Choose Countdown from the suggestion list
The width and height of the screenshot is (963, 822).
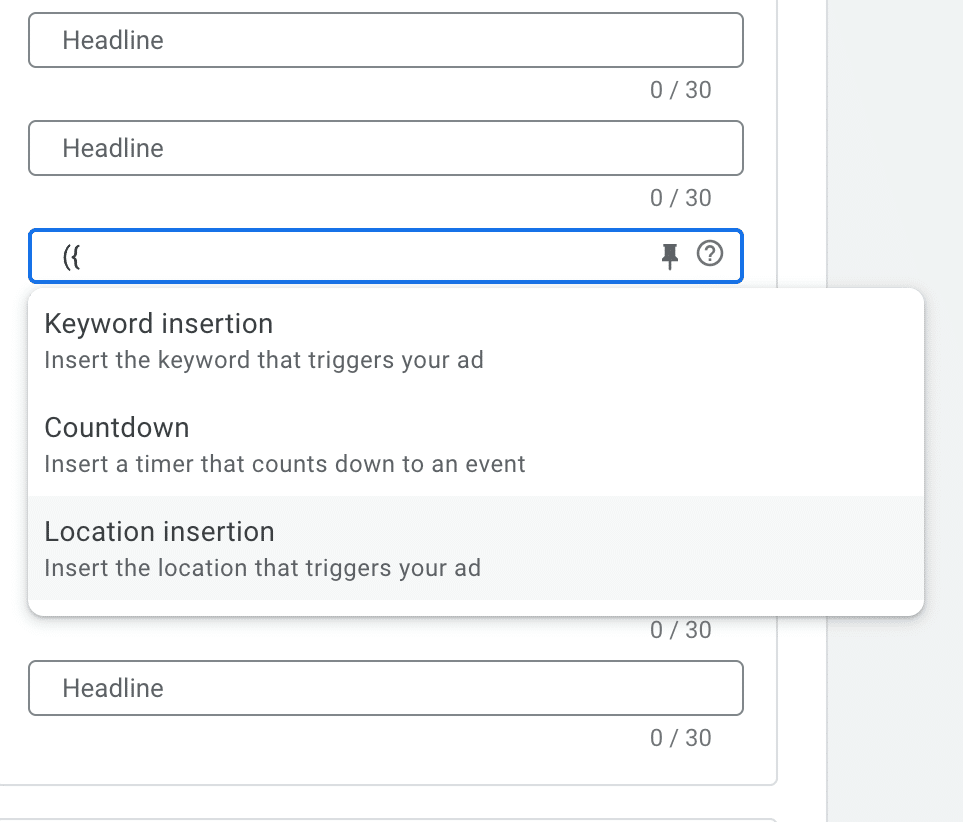click(117, 428)
